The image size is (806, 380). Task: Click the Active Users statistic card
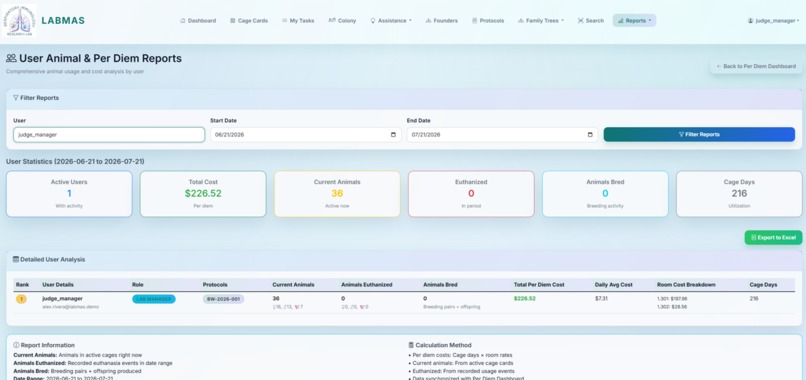coord(69,194)
